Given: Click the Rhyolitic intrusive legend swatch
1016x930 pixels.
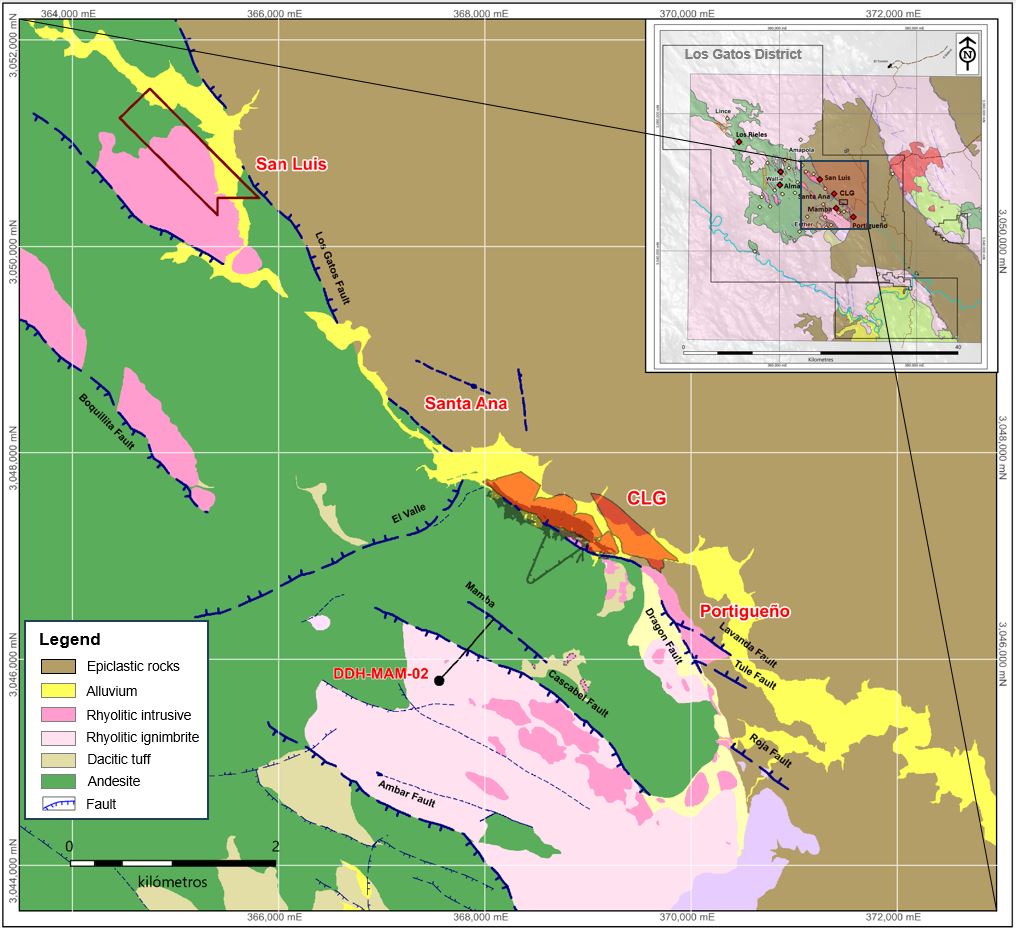Looking at the screenshot, I should click(58, 714).
